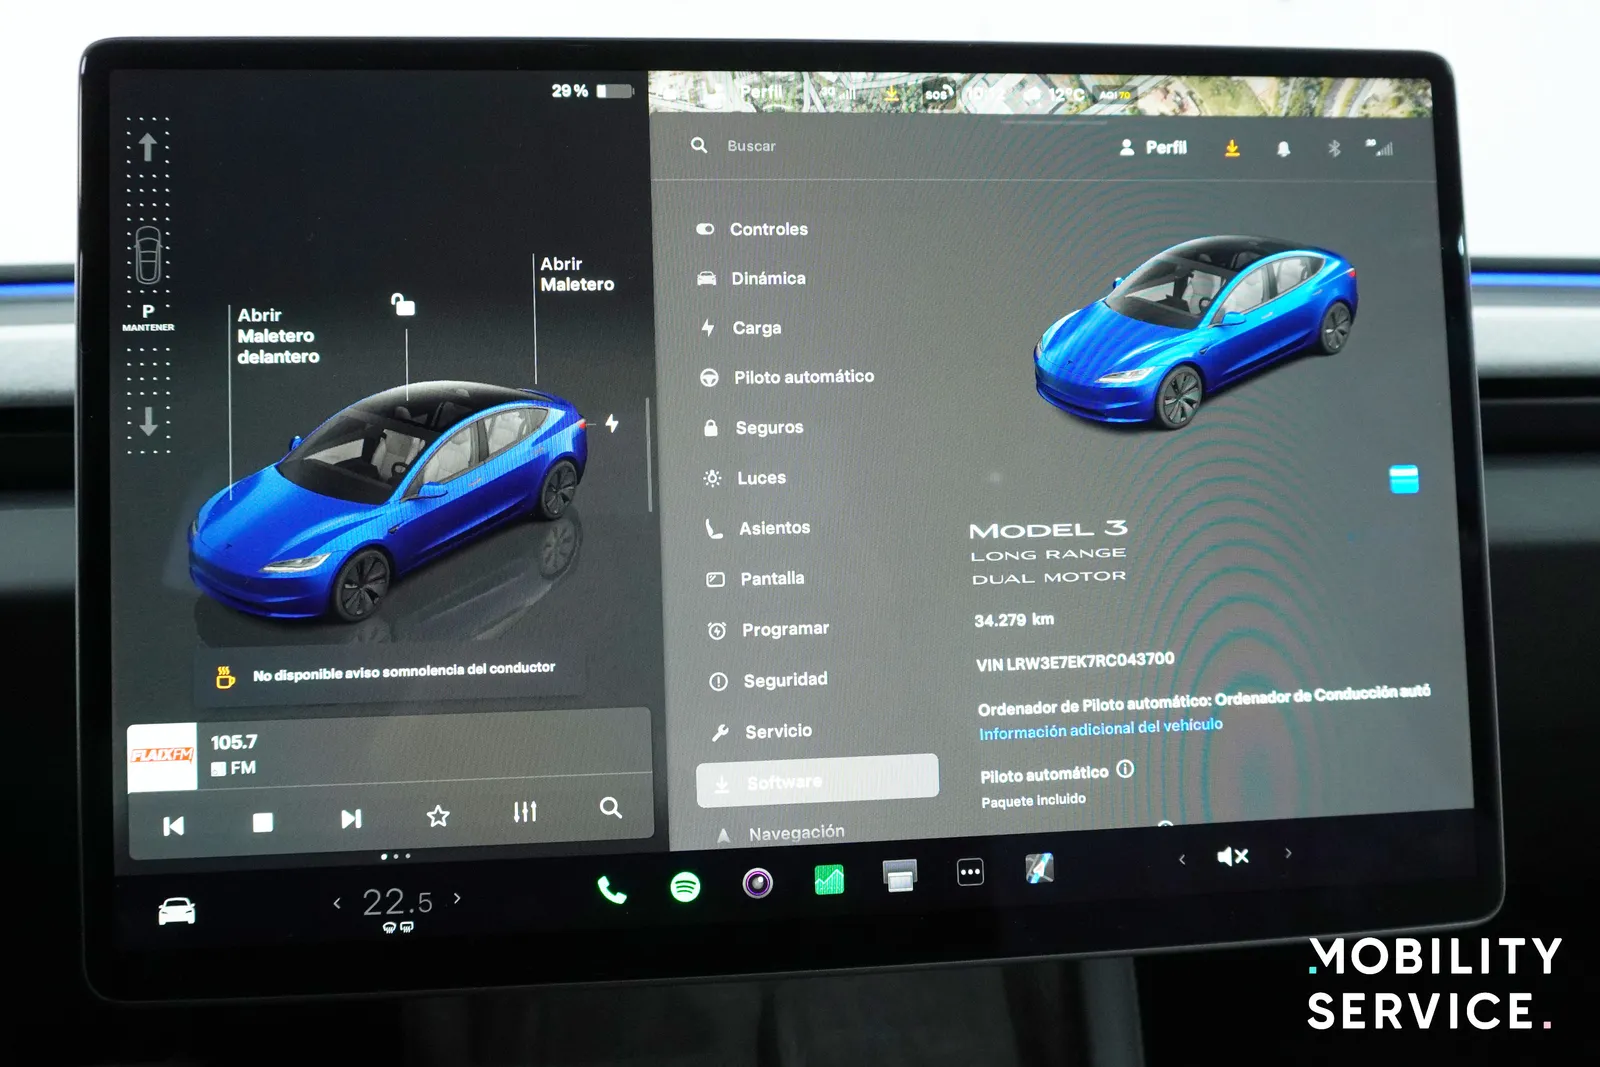The image size is (1600, 1067).
Task: Go to the Carga menu item
Action: (756, 328)
